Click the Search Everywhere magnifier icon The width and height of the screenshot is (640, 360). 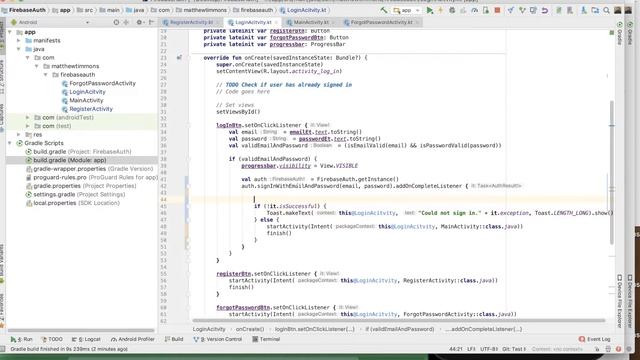pos(607,10)
